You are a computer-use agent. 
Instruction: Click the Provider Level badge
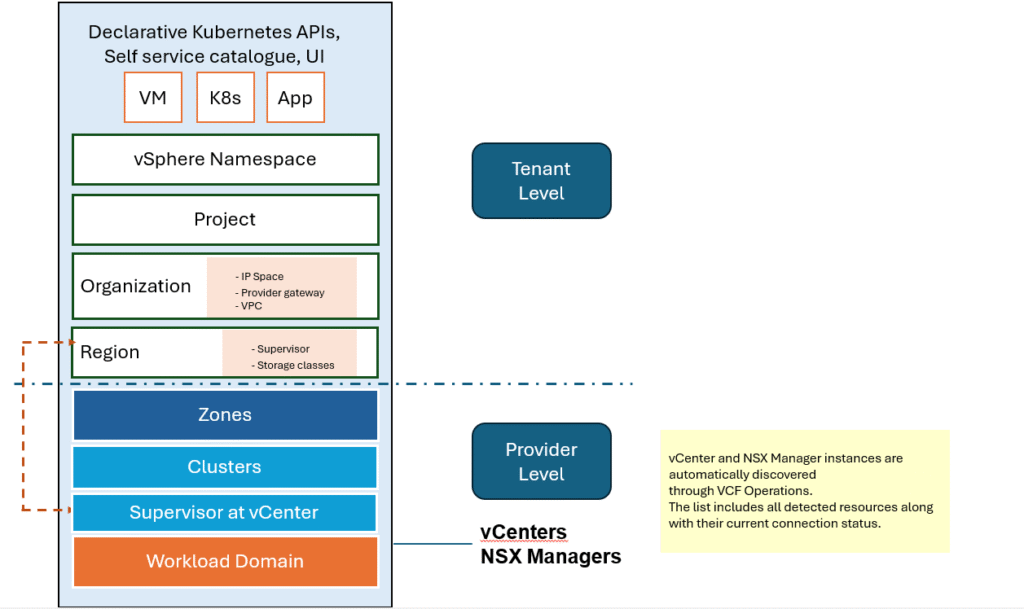(x=541, y=462)
